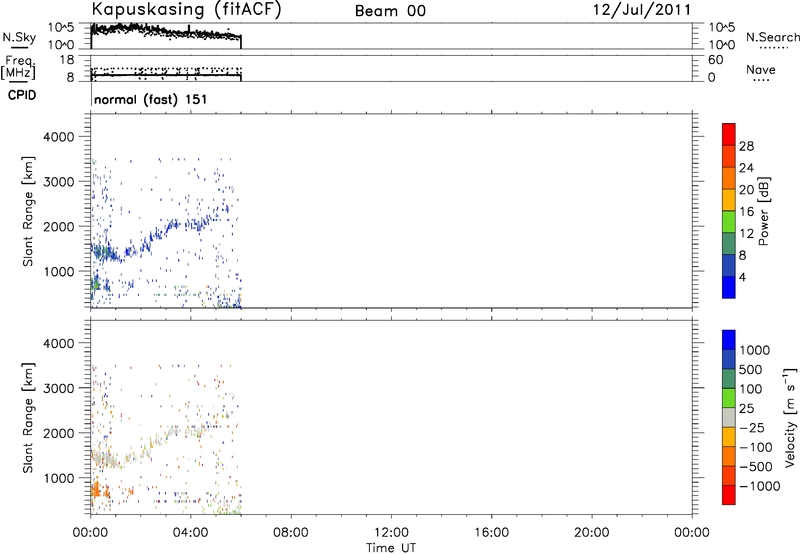Click the title text 'Kapuskasing (fitACF)'
The image size is (800, 554).
point(186,9)
